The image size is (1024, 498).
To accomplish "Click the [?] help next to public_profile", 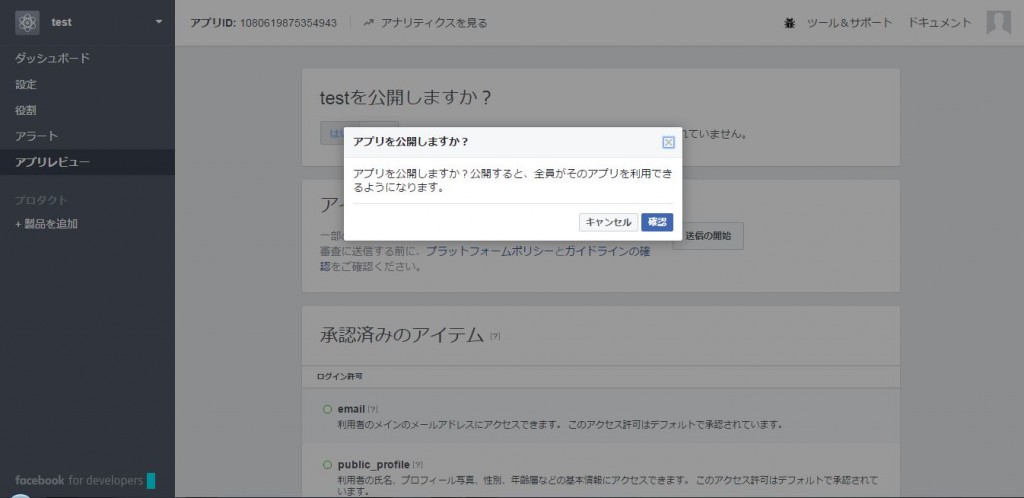I will pyautogui.click(x=417, y=465).
